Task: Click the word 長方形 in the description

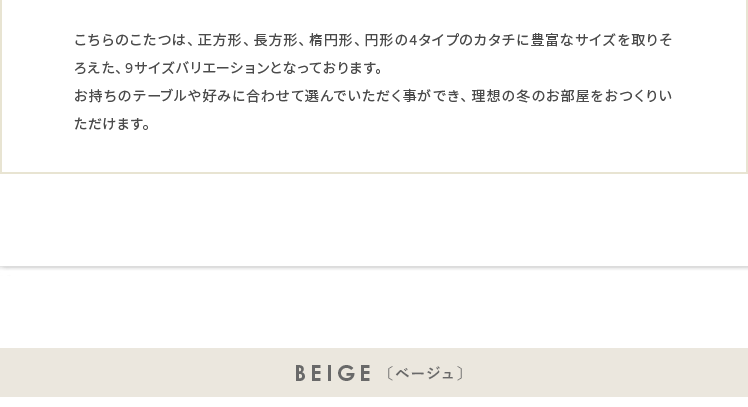Action: pyautogui.click(x=274, y=40)
